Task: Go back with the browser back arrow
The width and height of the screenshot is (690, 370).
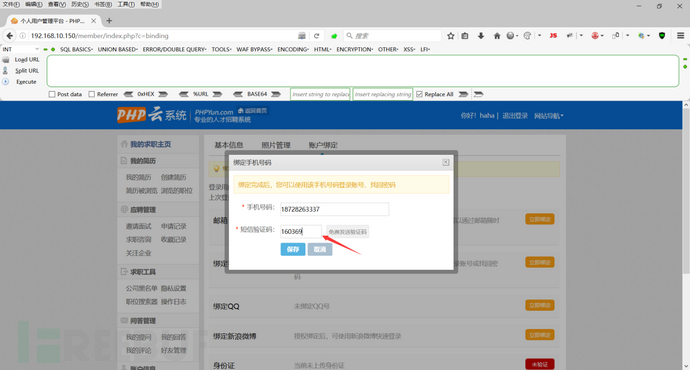Action: 10,36
